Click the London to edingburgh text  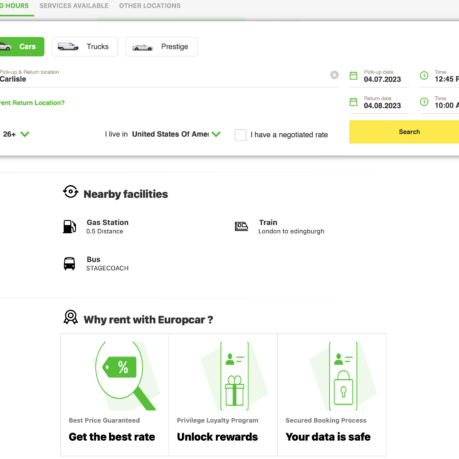291,231
